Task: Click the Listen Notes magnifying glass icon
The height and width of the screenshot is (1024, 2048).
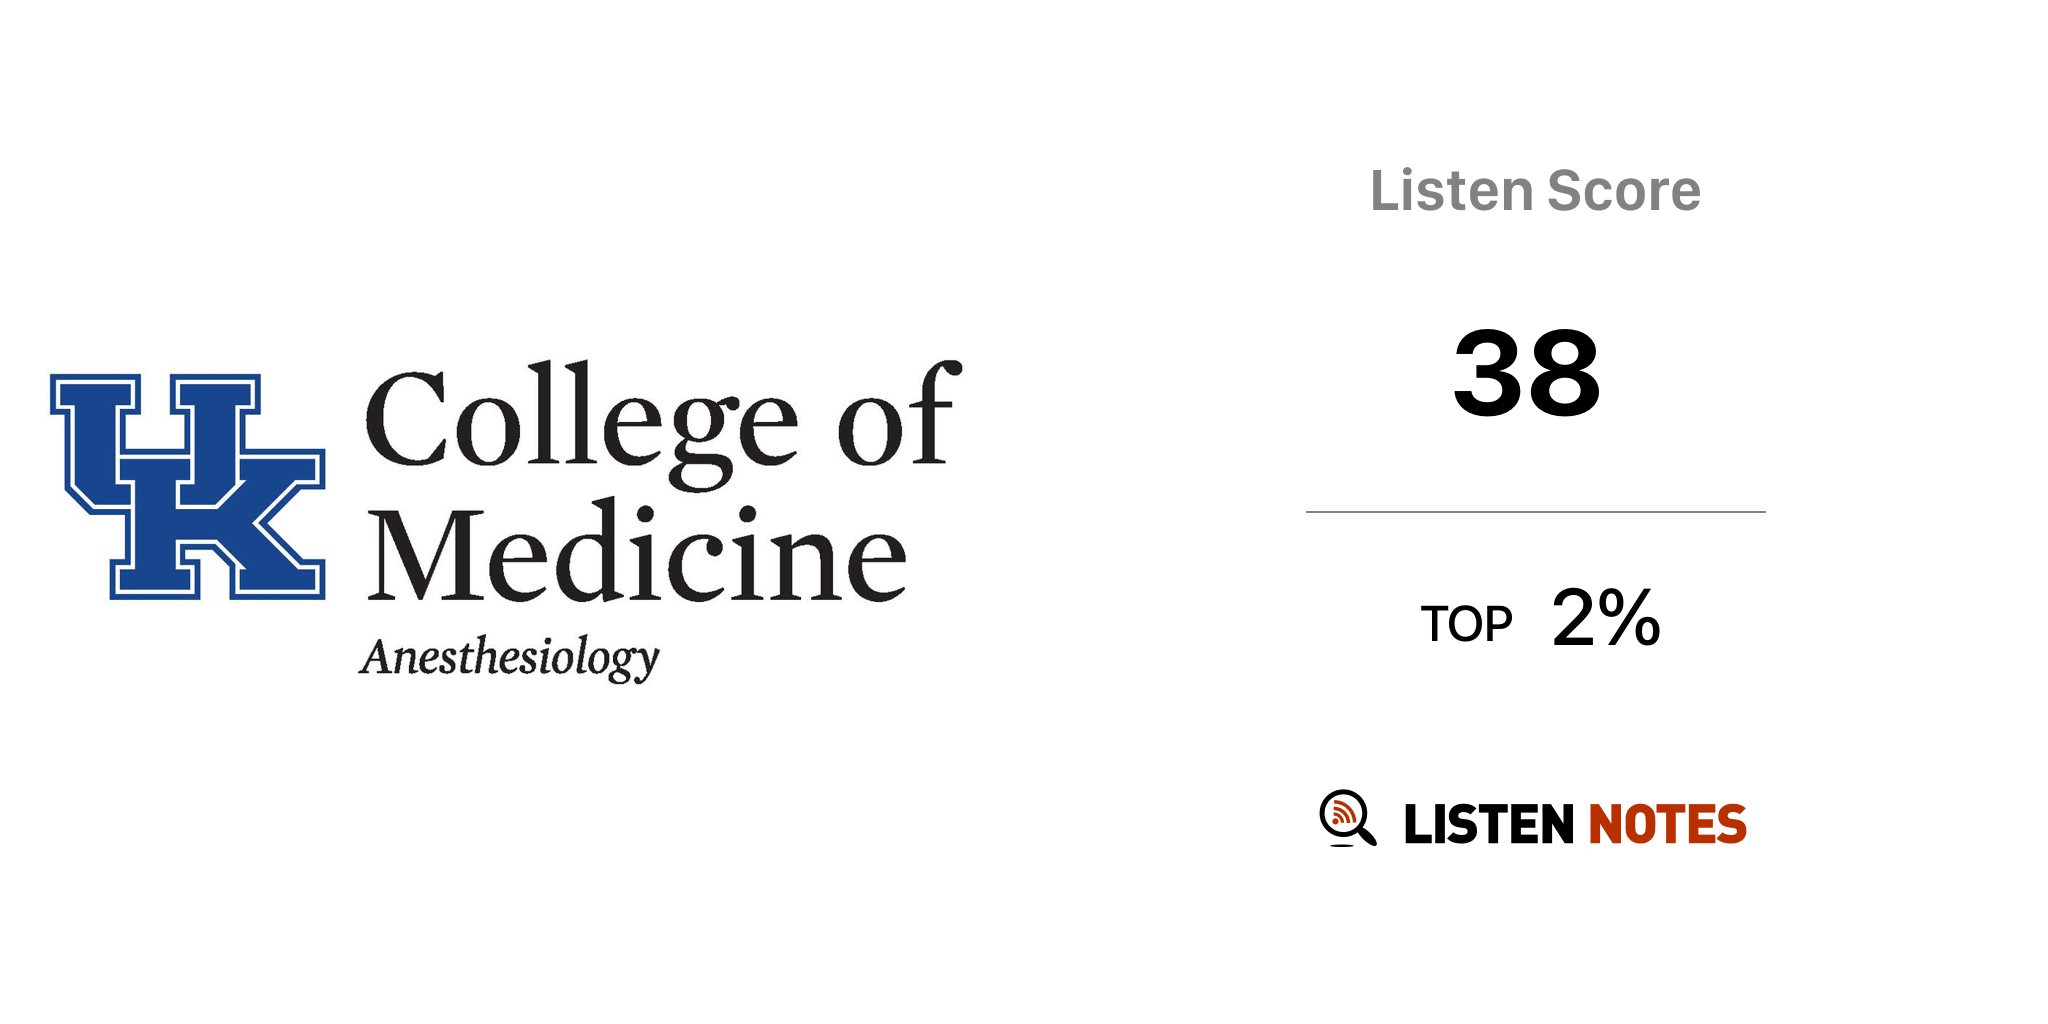Action: pyautogui.click(x=1346, y=817)
